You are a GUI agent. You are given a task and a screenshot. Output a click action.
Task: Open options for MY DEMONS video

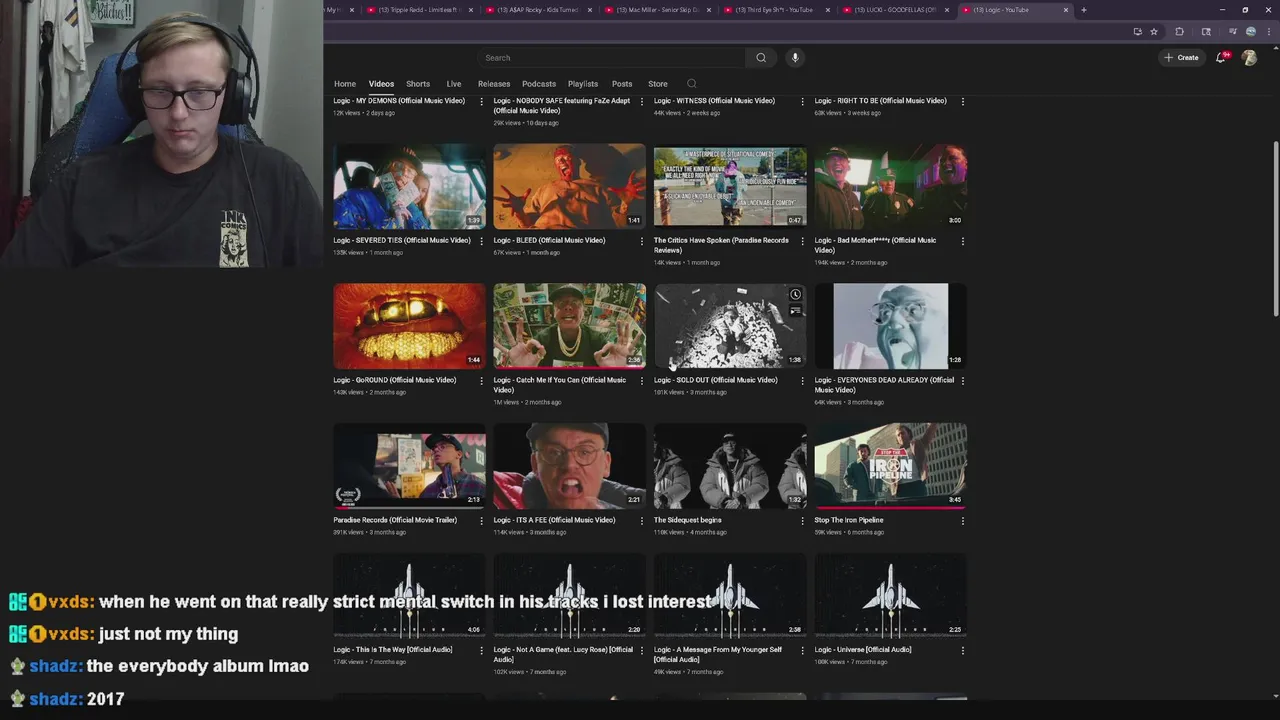[481, 102]
